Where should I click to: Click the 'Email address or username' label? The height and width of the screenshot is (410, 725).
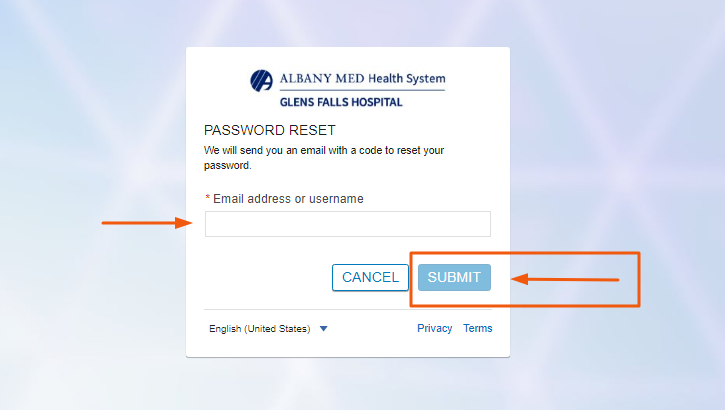click(288, 199)
